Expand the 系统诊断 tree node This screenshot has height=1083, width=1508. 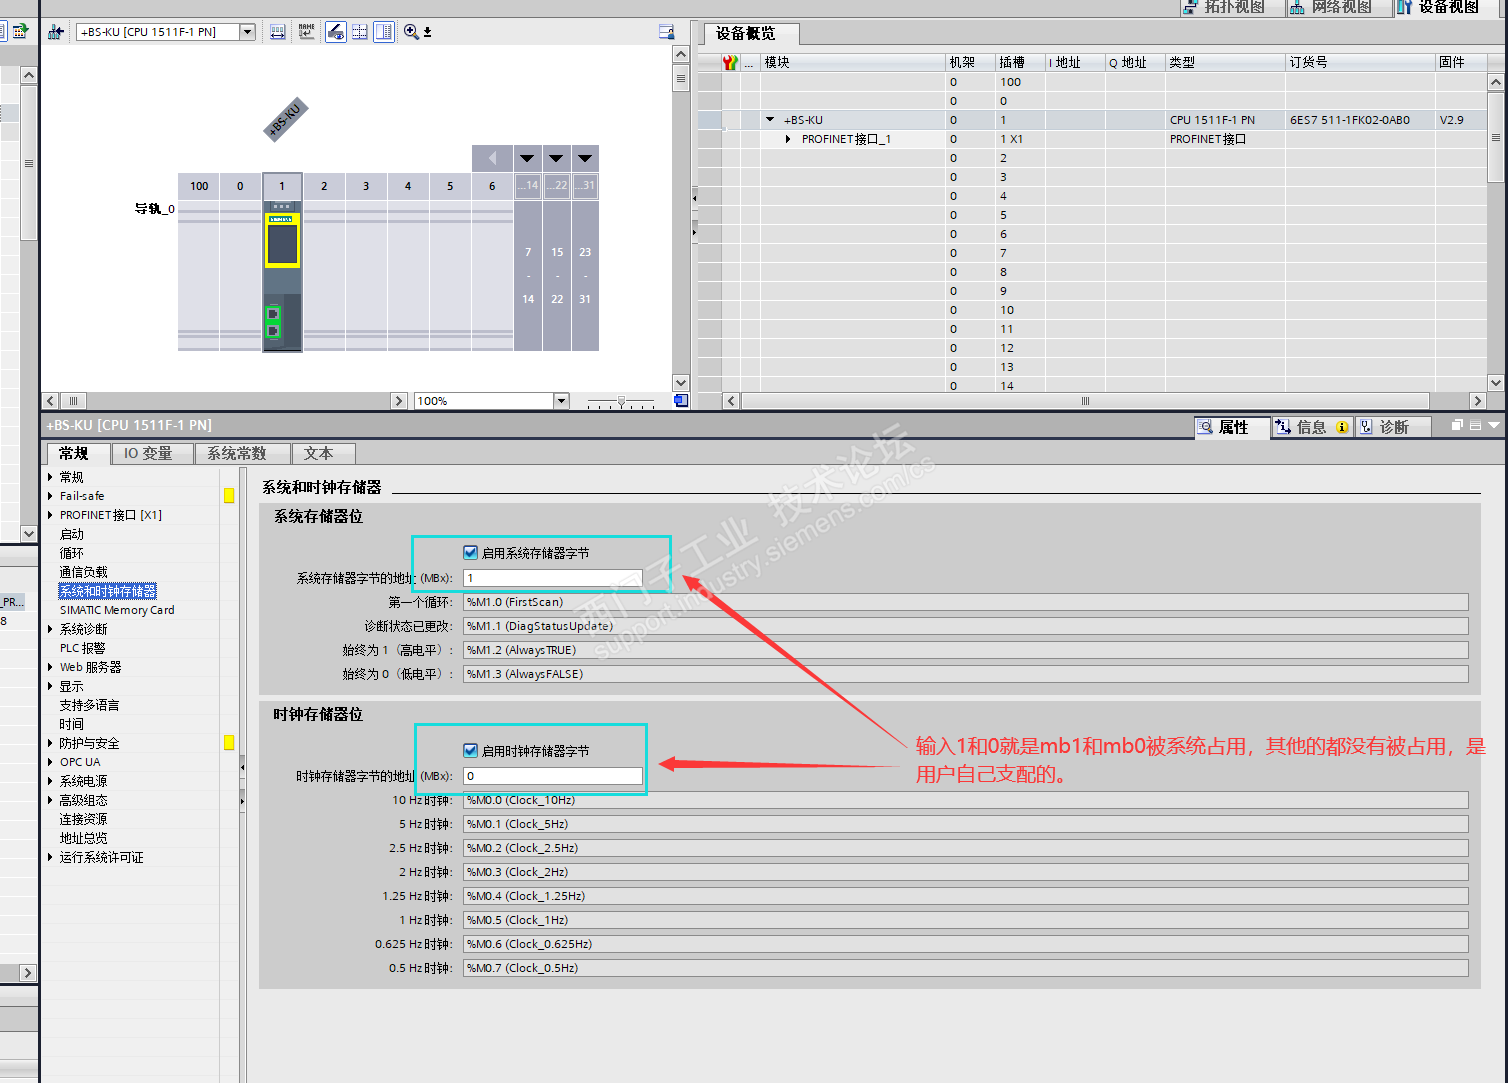coord(50,629)
